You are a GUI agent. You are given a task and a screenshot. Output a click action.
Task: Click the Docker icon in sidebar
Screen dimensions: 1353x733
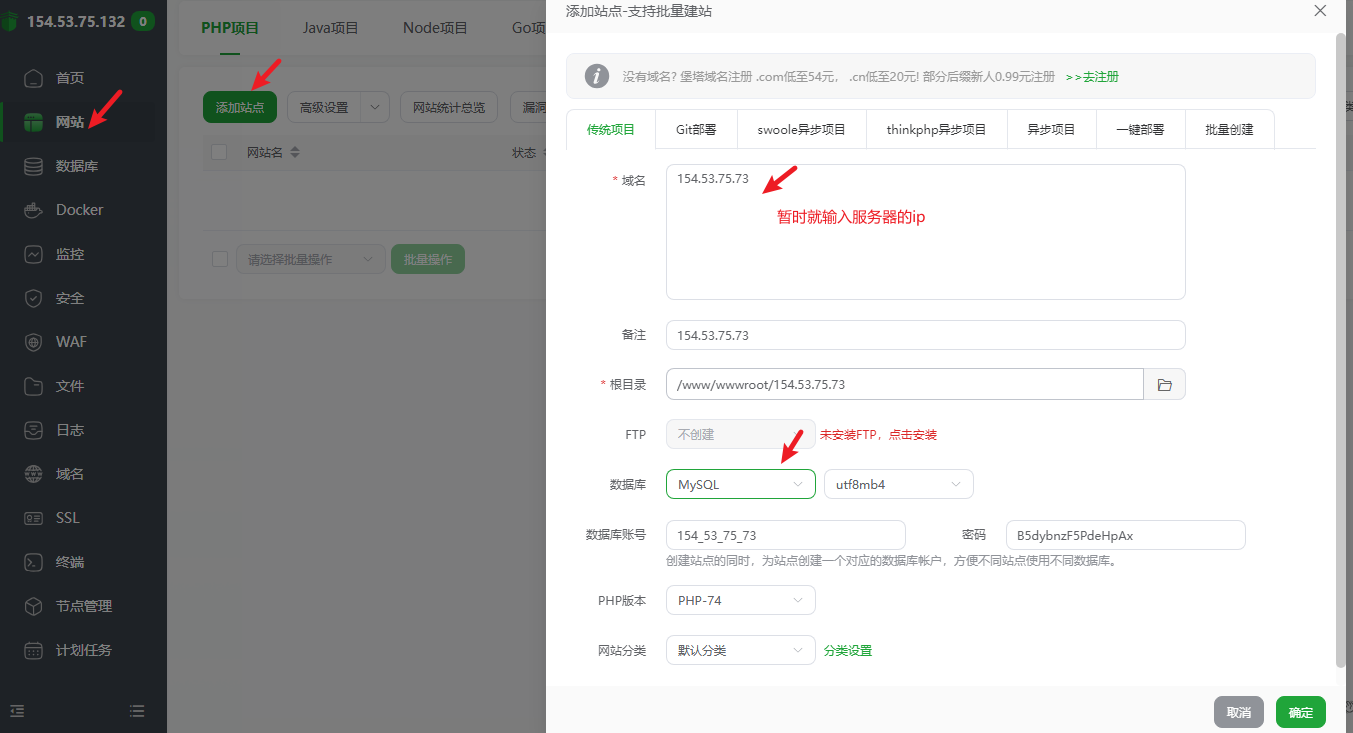tap(35, 210)
